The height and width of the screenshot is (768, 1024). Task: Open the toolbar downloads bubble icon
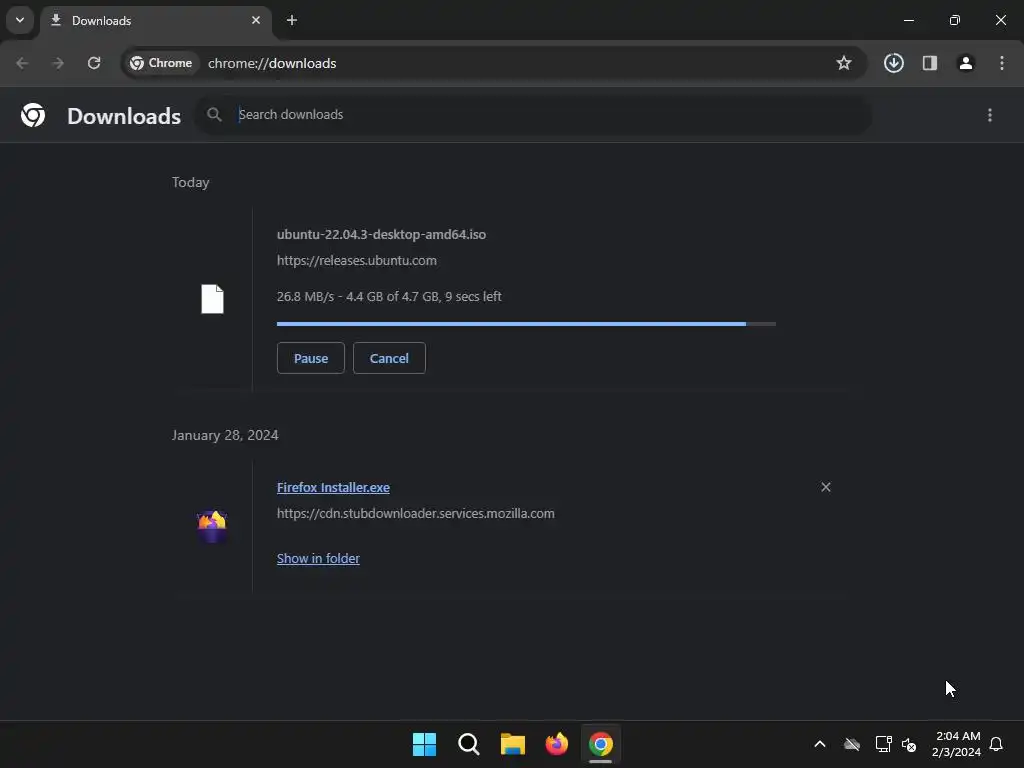(894, 63)
